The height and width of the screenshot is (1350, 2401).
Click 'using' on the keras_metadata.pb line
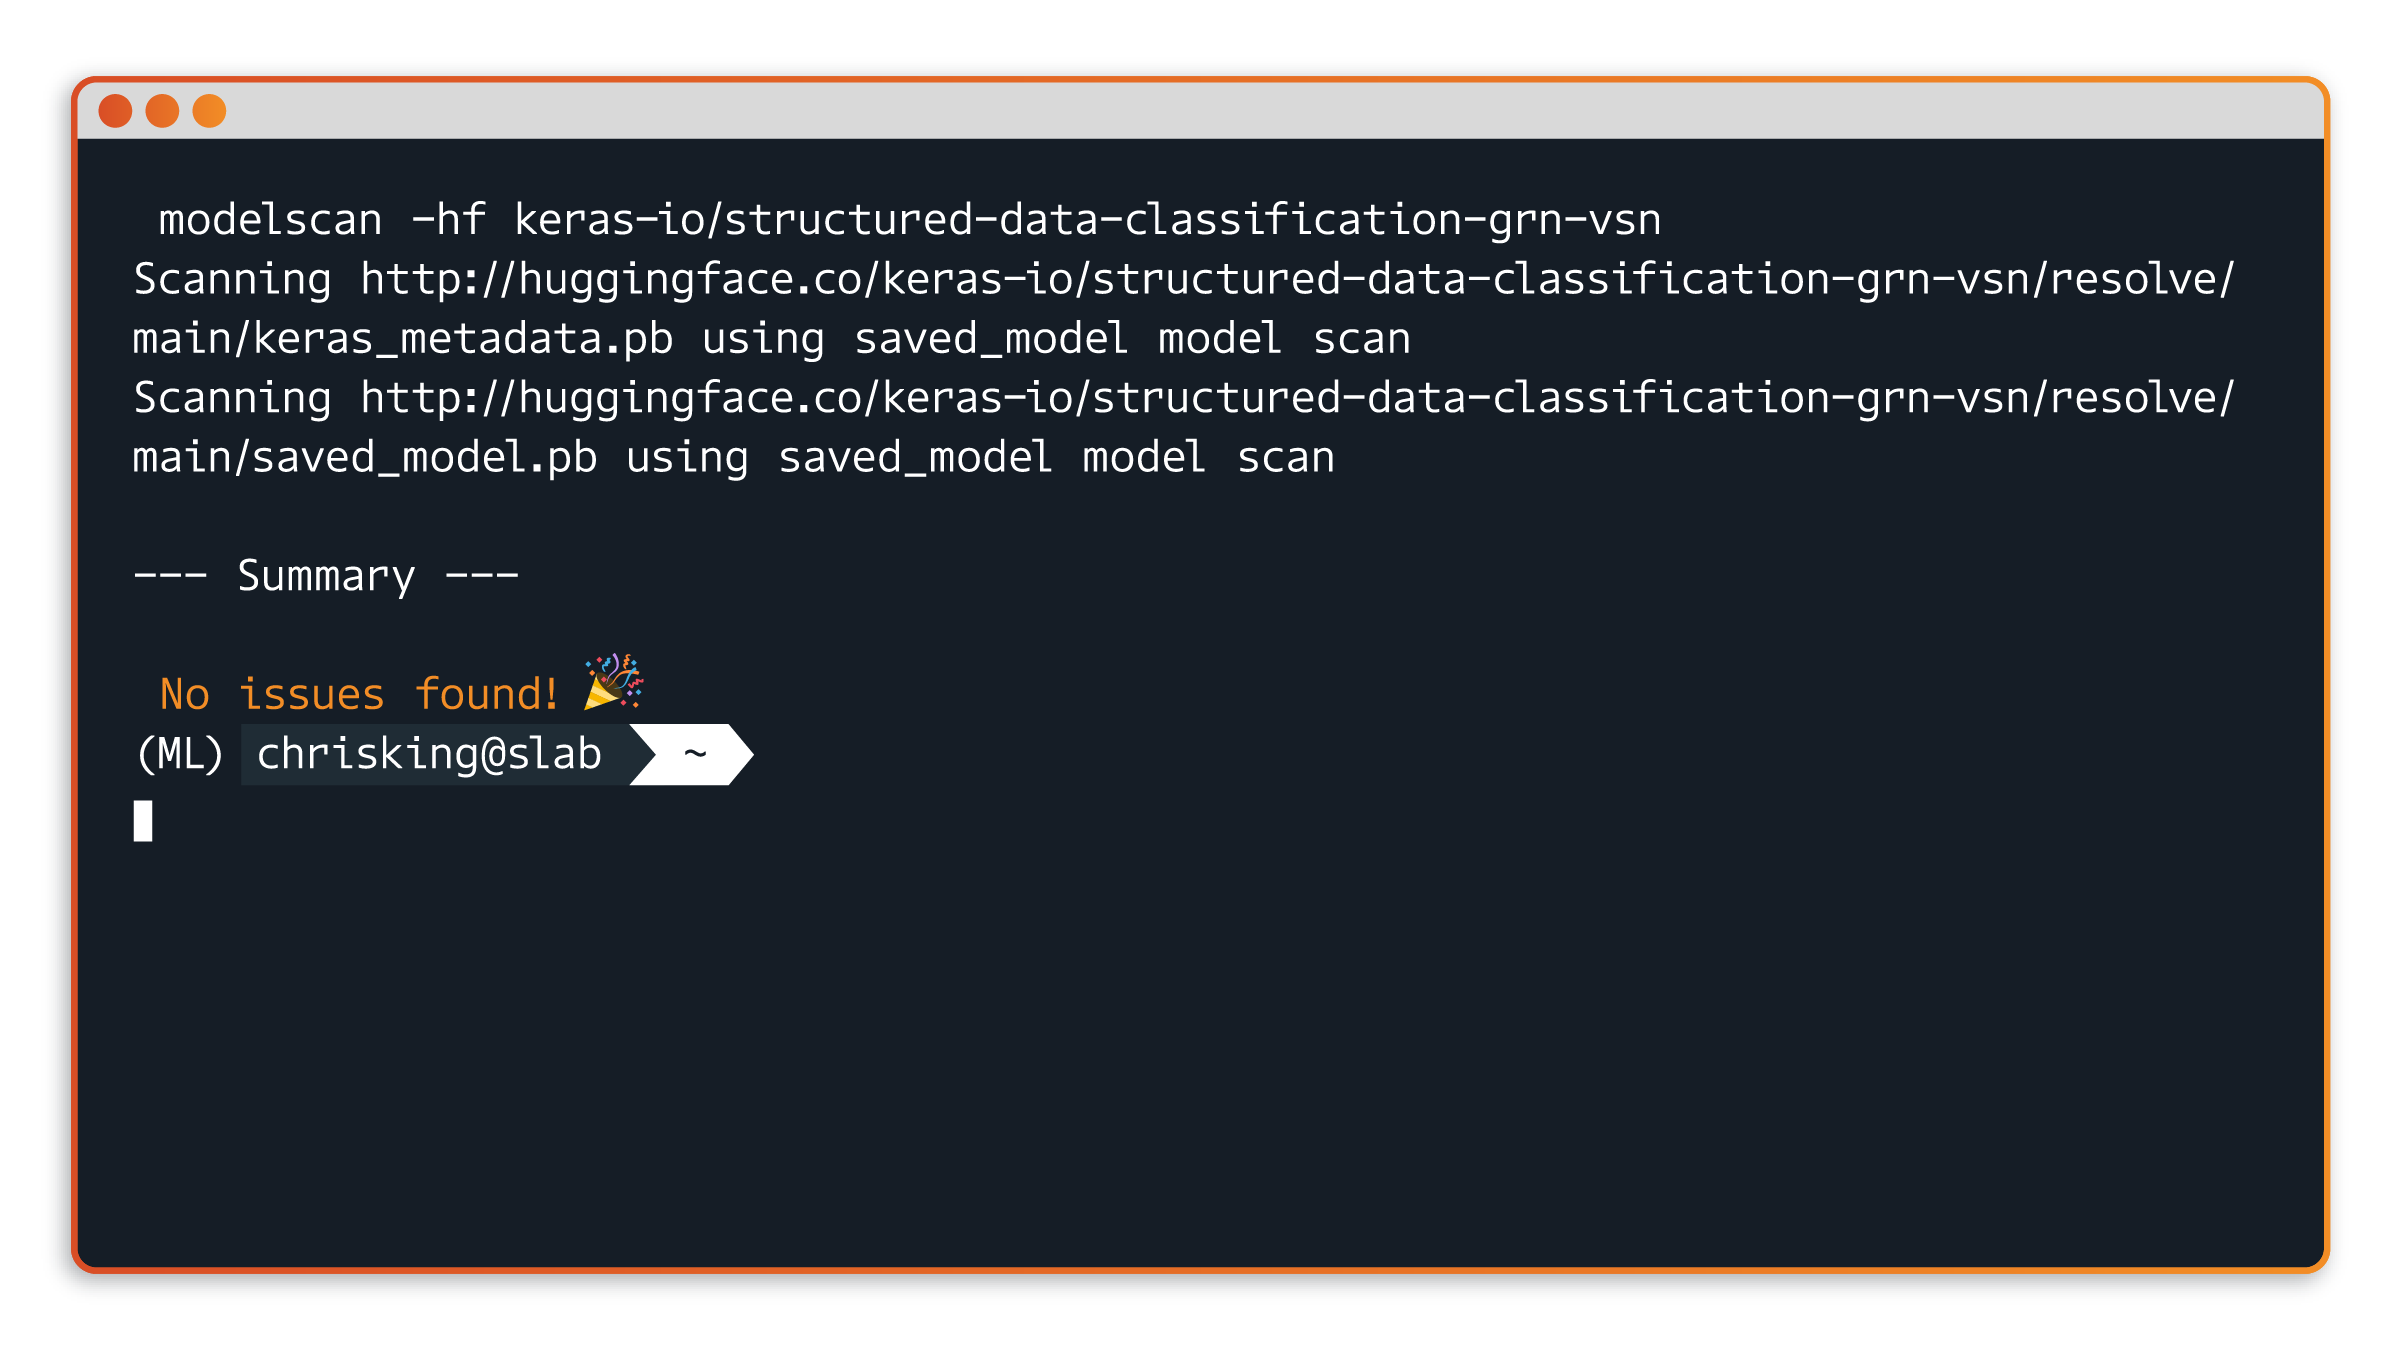763,339
